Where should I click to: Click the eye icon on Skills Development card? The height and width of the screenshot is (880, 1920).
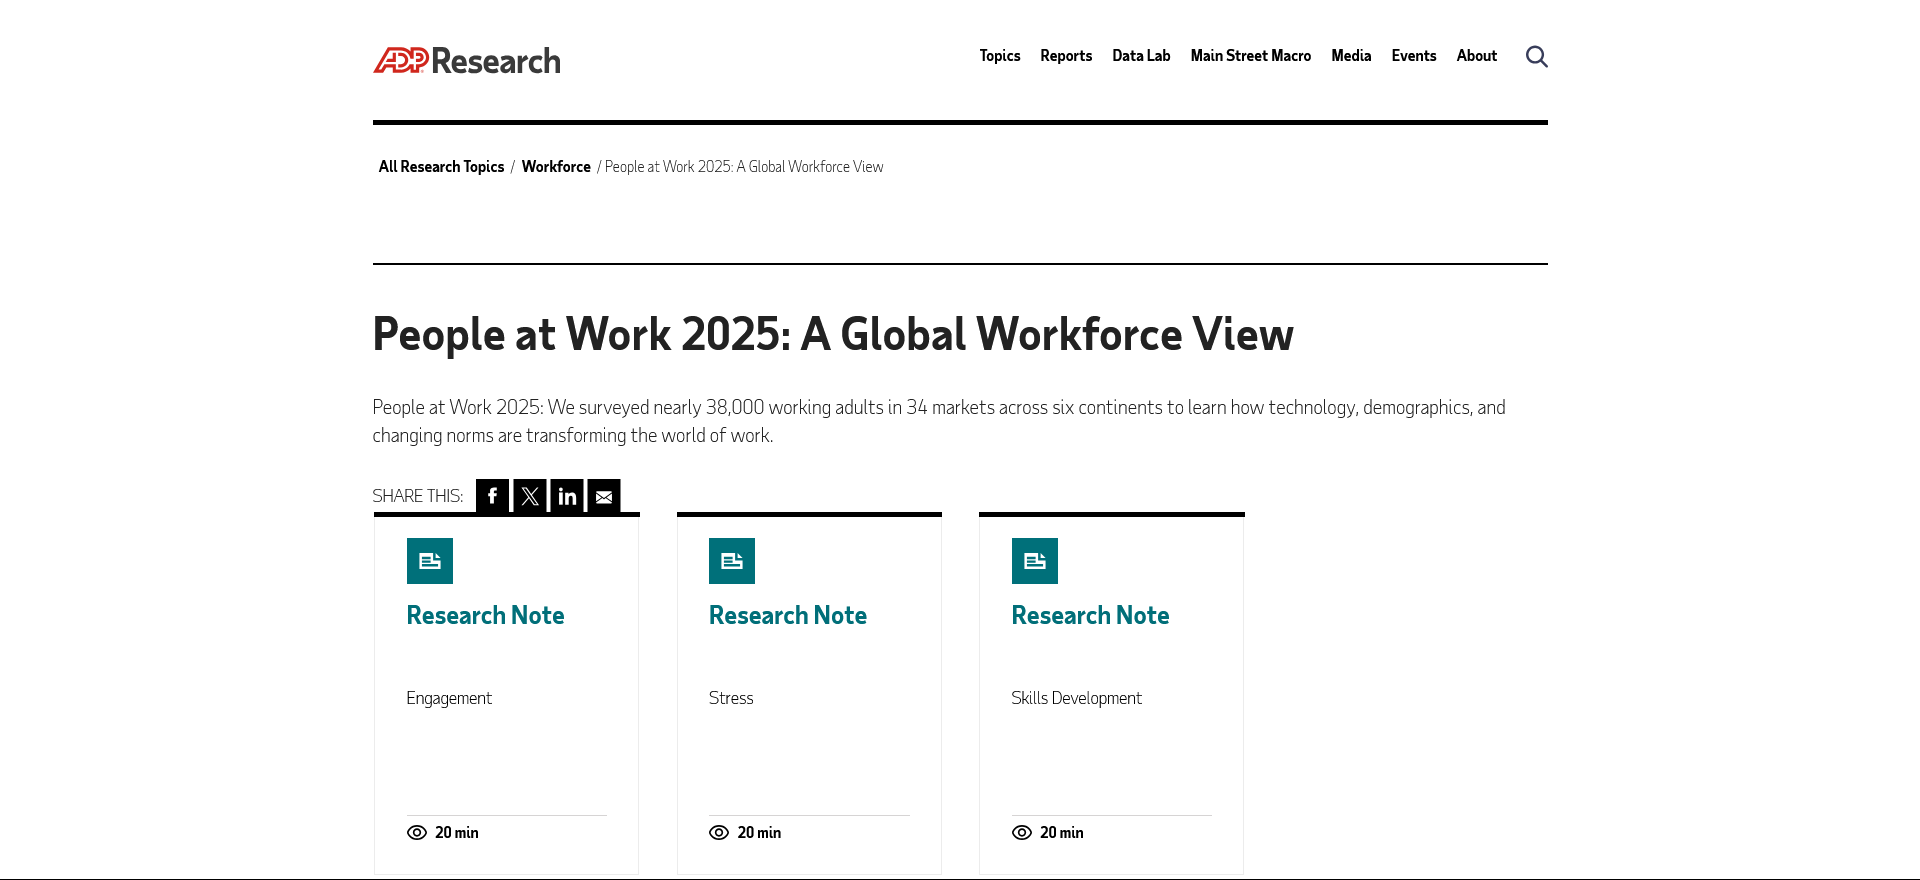click(1022, 833)
